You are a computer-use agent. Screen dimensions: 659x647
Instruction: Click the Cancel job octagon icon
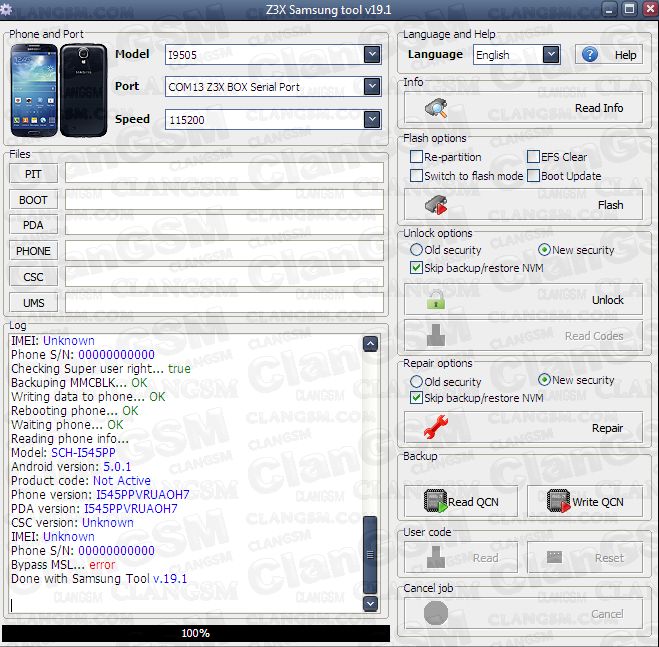tap(436, 613)
